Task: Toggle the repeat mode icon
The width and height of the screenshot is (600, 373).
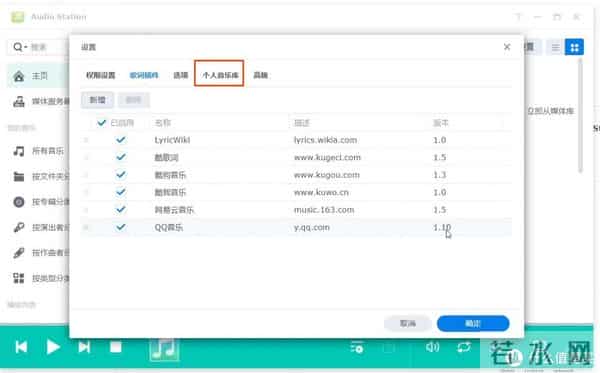Action: (x=464, y=347)
